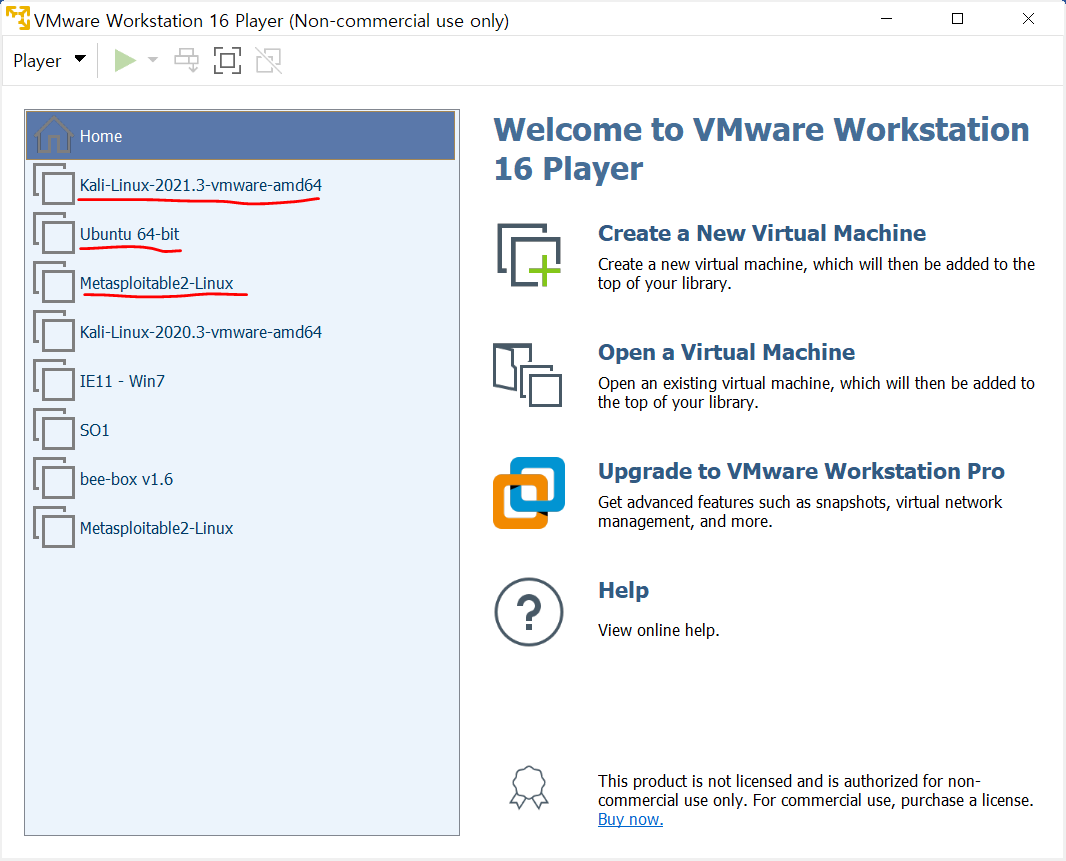Click the Unity mode toolbar icon
Viewport: 1066px width, 861px height.
click(269, 61)
